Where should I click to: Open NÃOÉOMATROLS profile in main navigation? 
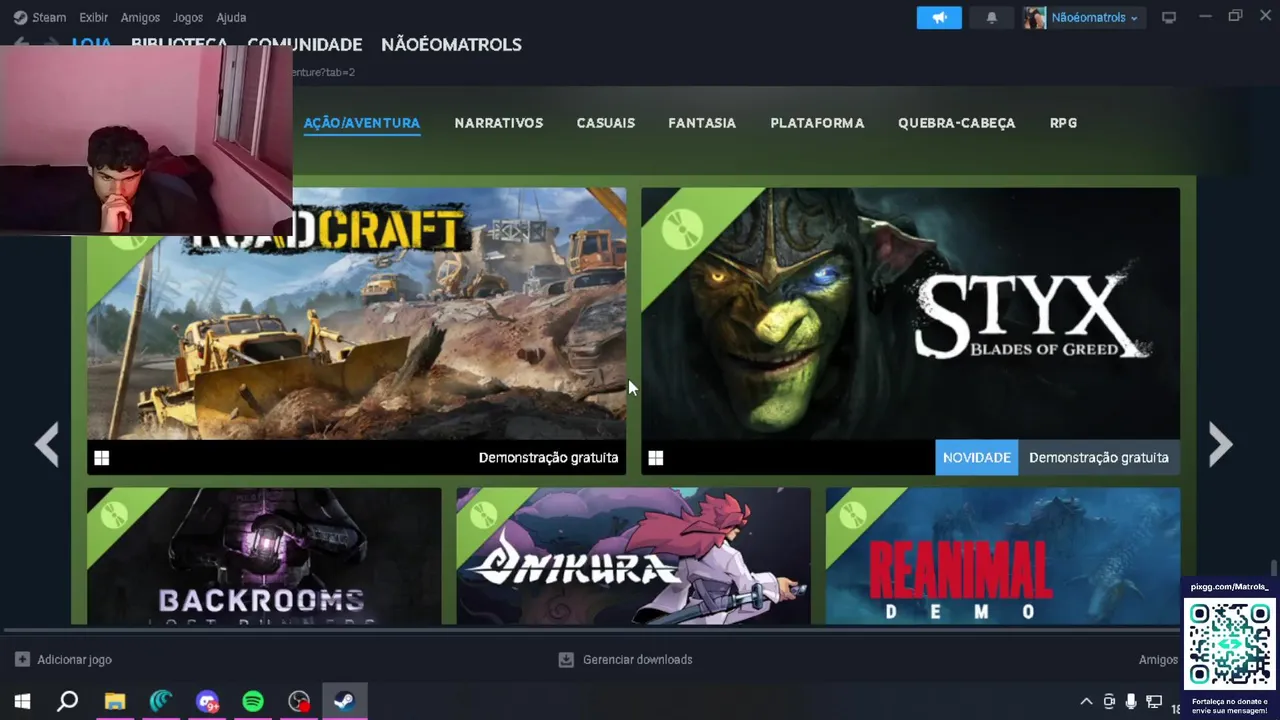(x=451, y=45)
